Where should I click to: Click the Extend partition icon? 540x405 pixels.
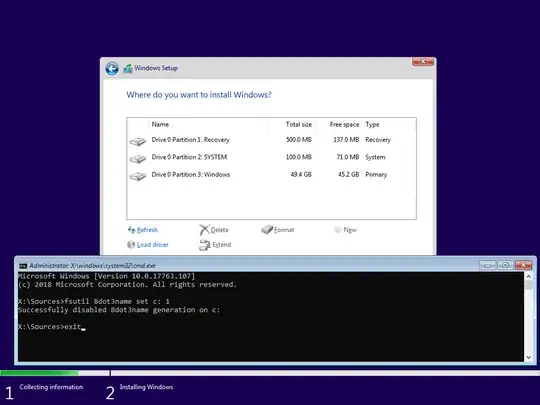205,245
